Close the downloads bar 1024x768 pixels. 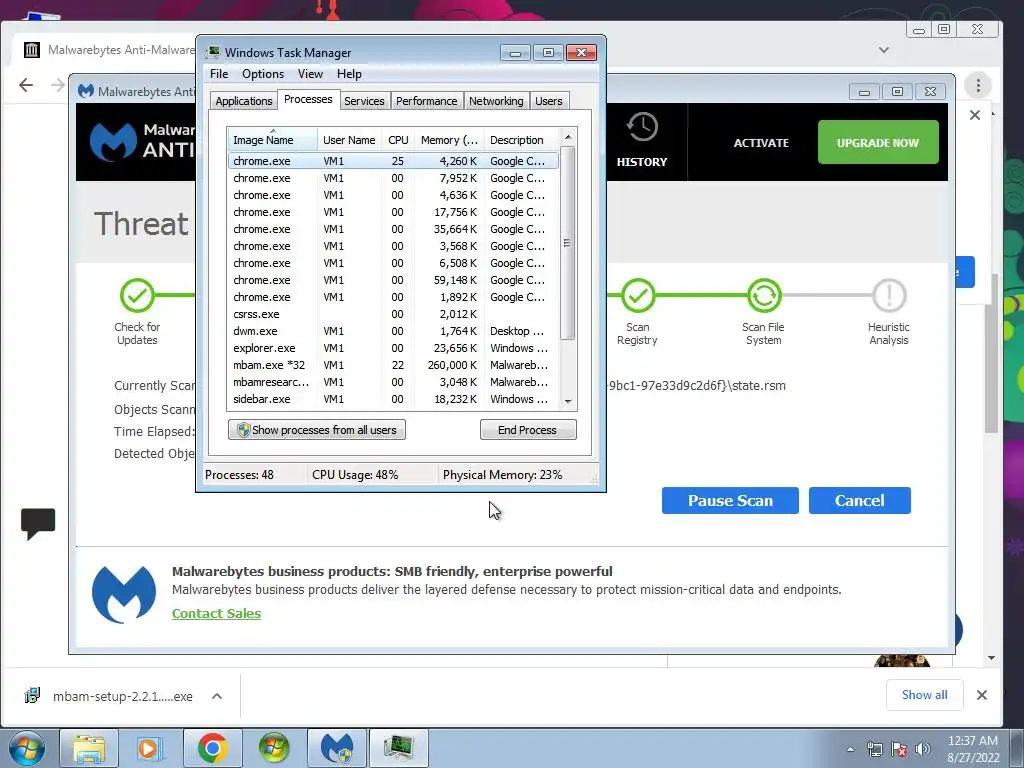click(982, 695)
